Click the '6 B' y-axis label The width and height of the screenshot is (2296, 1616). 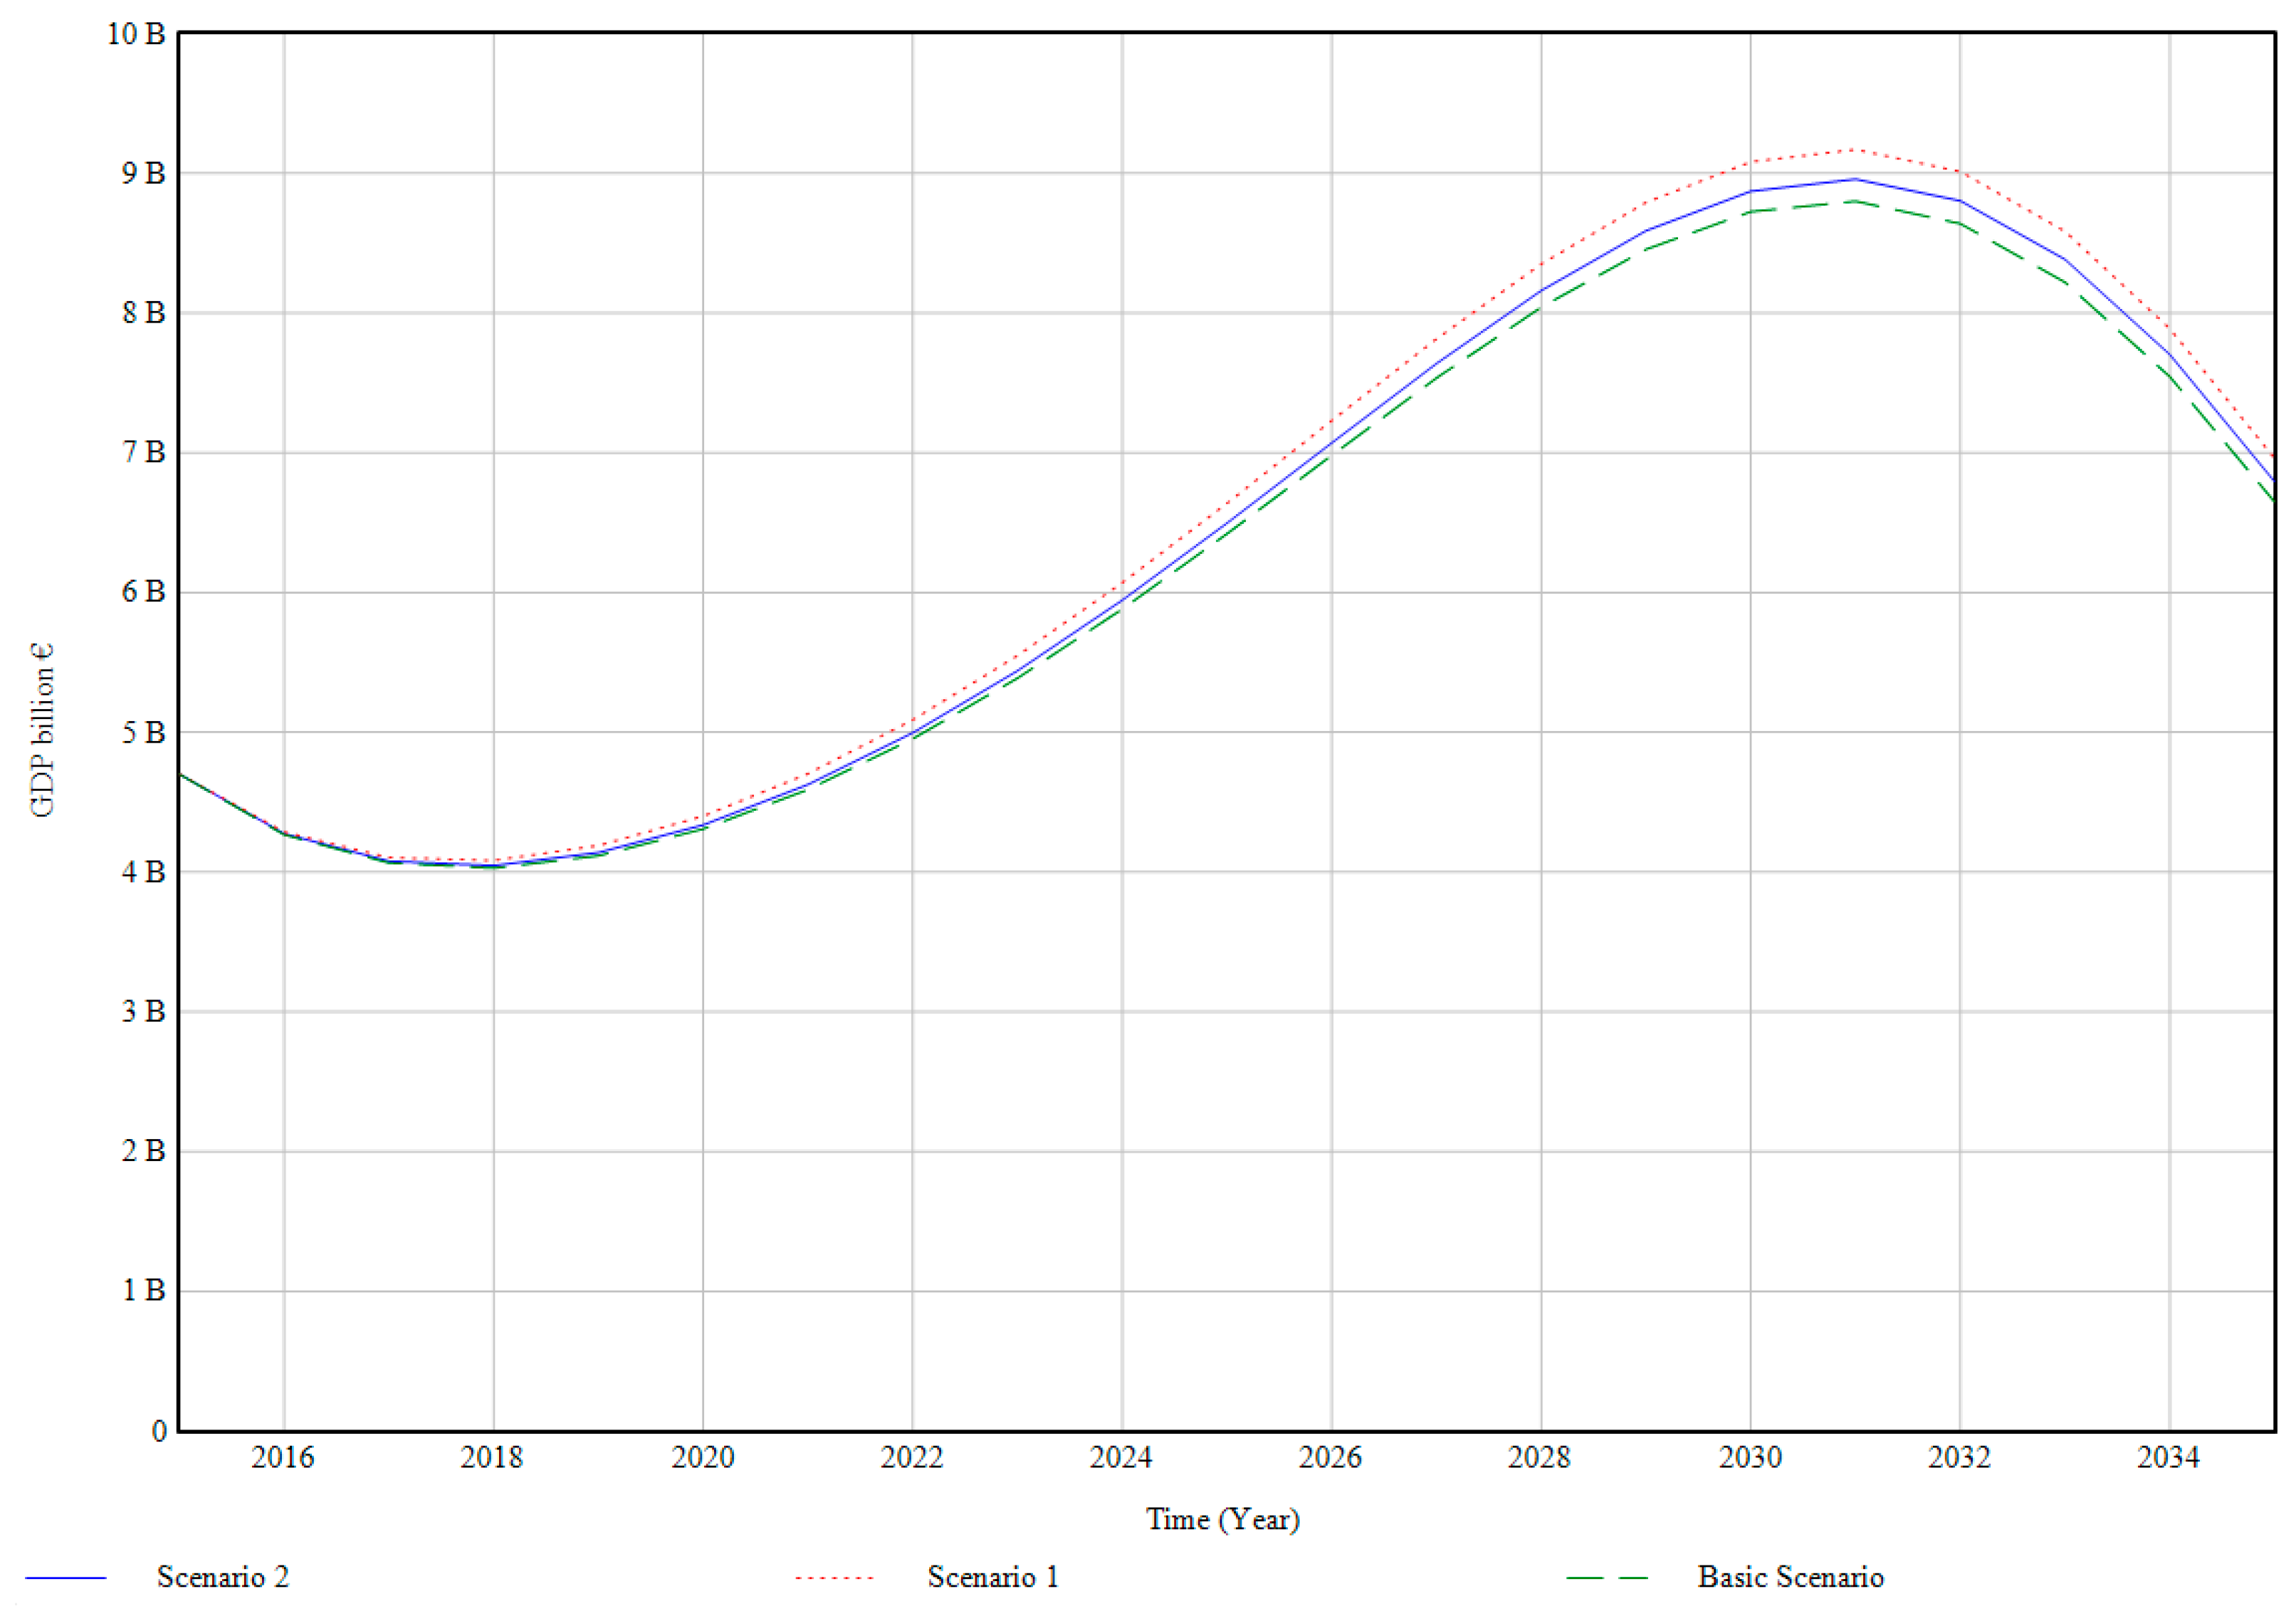(x=144, y=592)
